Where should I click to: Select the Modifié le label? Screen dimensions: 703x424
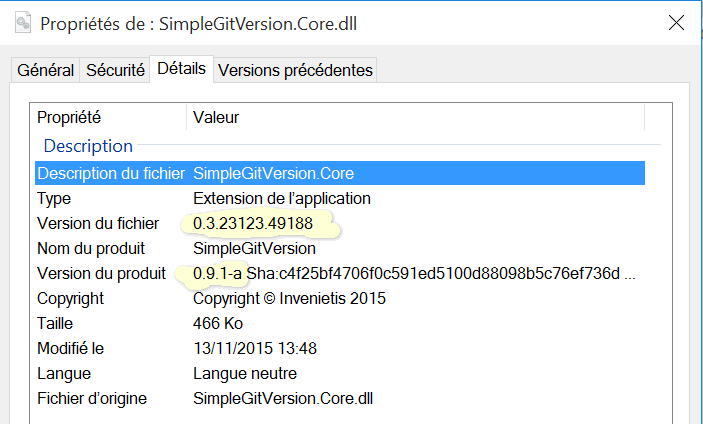[x=70, y=349]
